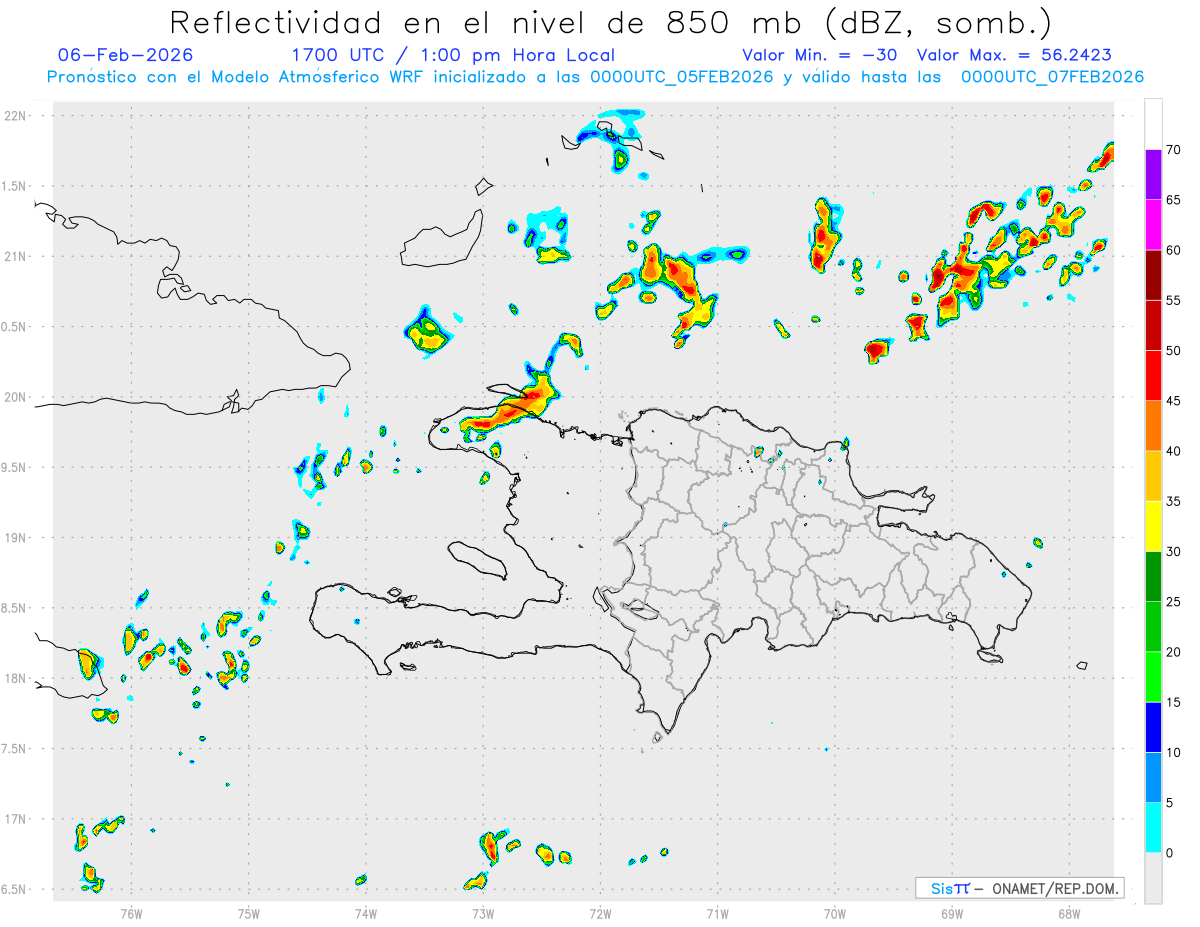This screenshot has width=1200, height=927.
Task: Click the longitude label '70W'
Action: click(x=835, y=913)
